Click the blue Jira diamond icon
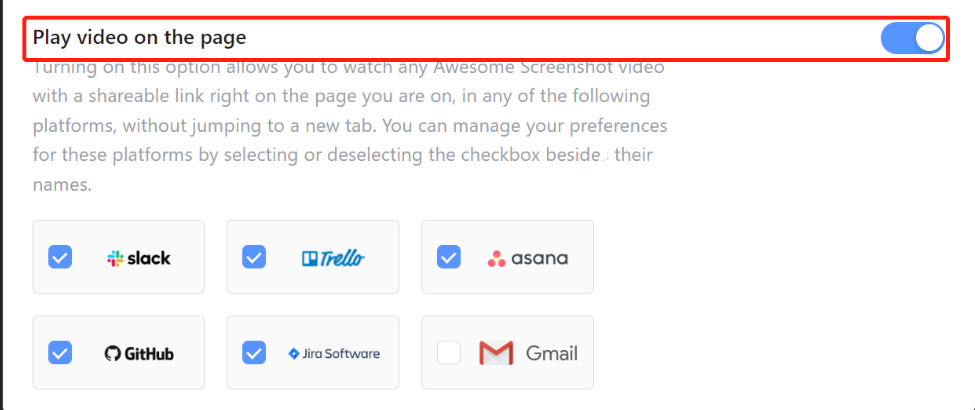 point(294,353)
